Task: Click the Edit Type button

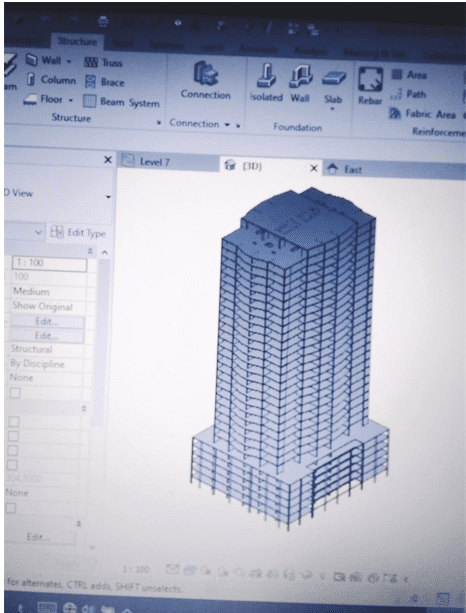Action: (78, 233)
